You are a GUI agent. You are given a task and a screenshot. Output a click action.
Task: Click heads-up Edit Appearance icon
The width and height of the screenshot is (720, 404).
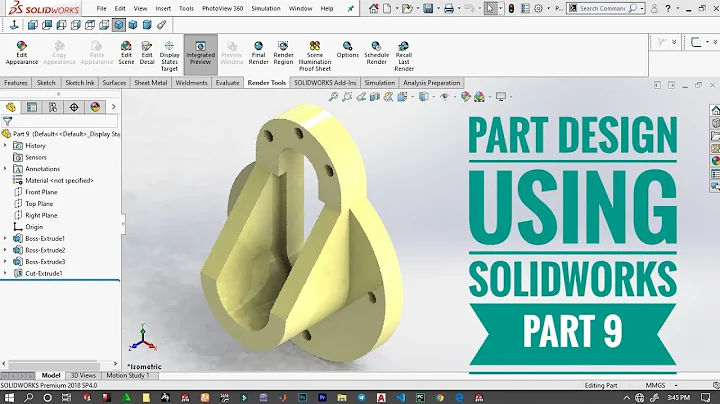pyautogui.click(x=465, y=96)
